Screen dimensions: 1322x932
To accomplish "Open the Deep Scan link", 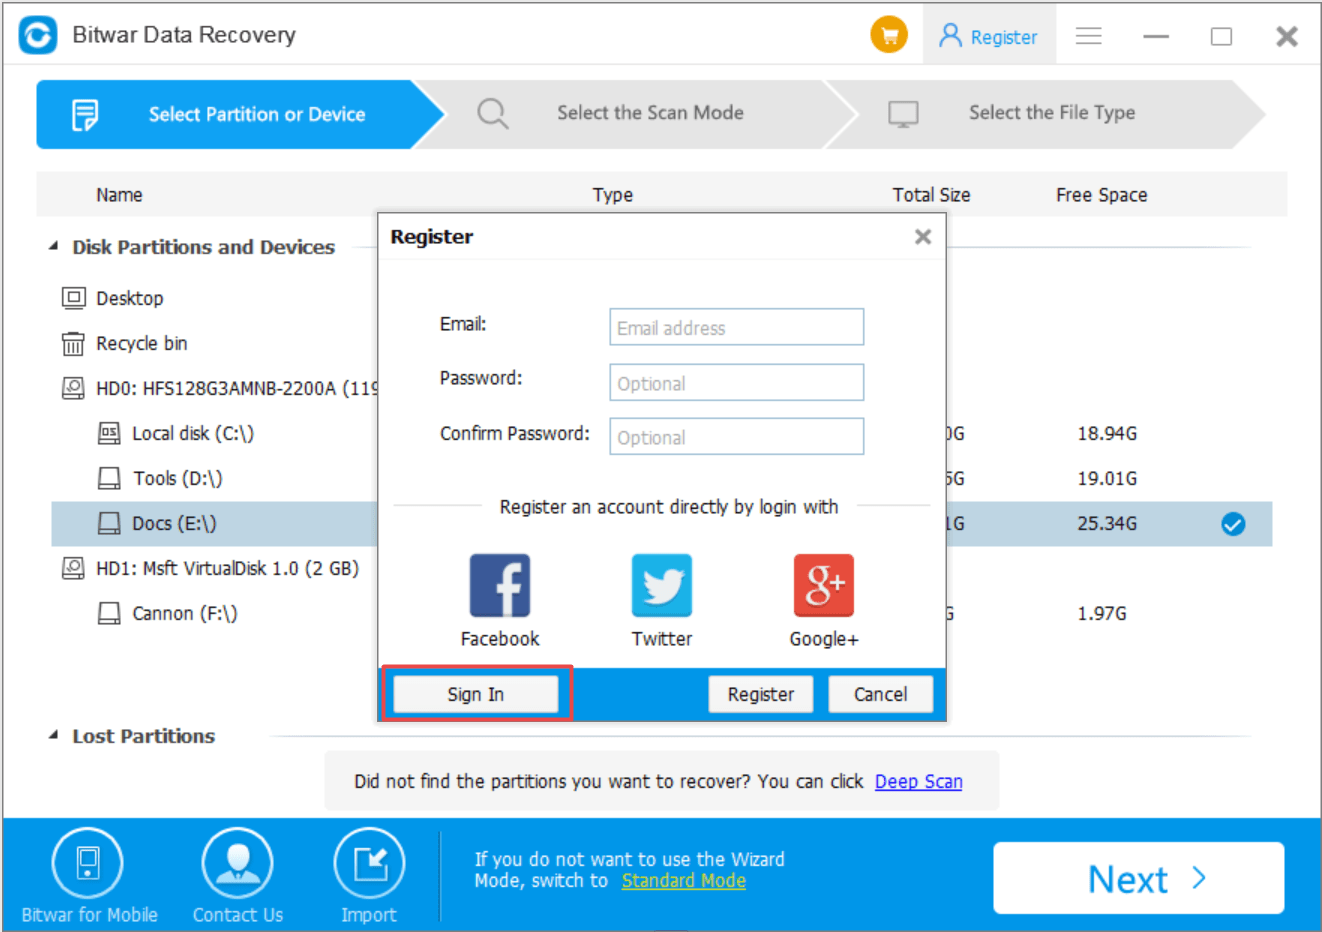I will [x=919, y=781].
